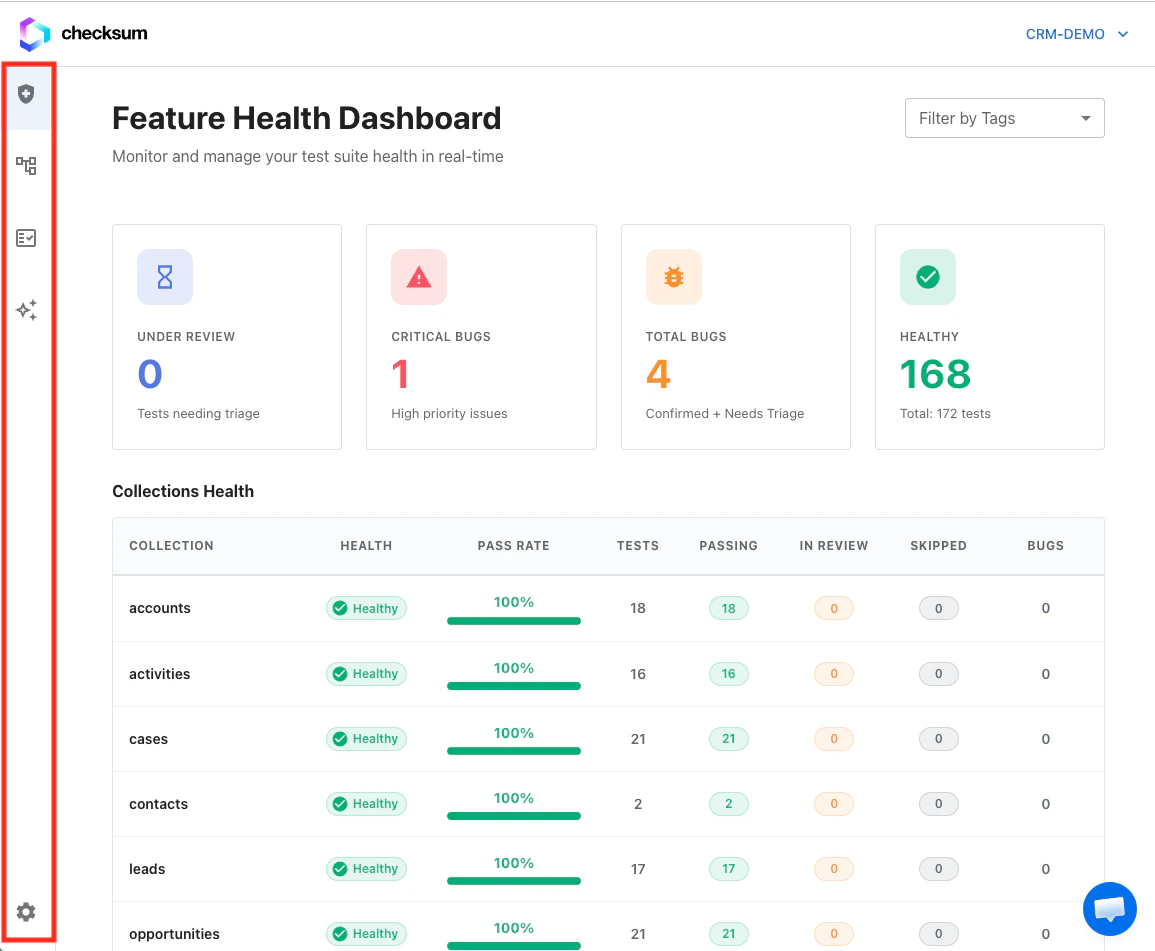
Task: Click the skipped count for leads
Action: pos(938,869)
